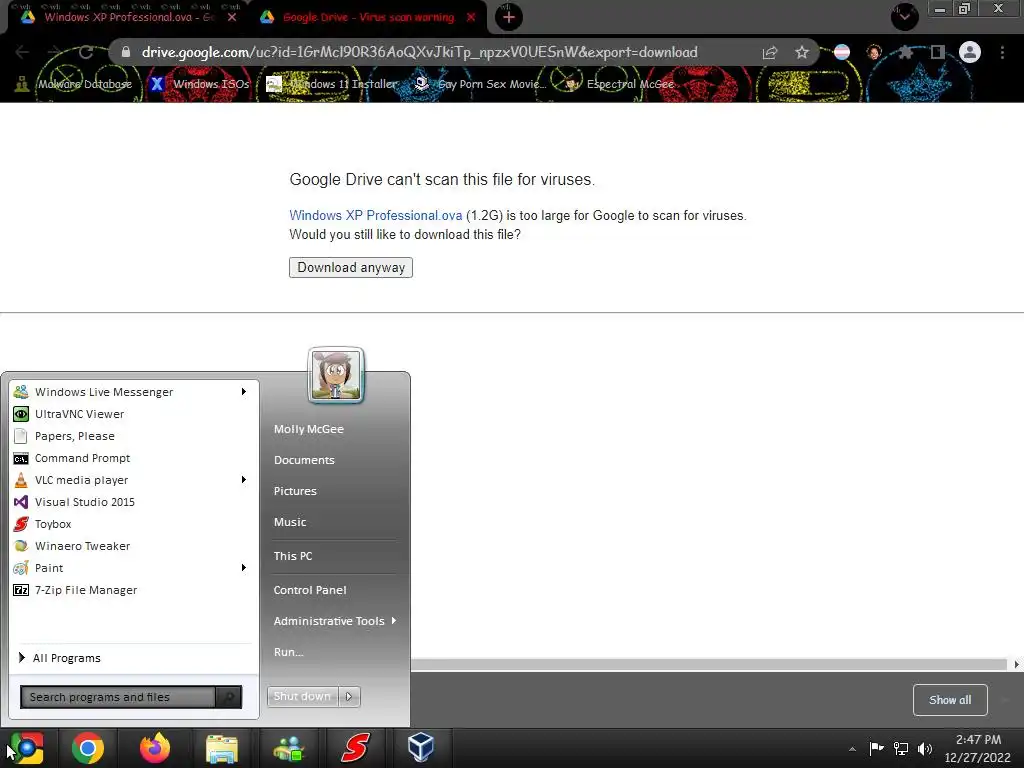Expand Paint jump list arrow

[x=244, y=568]
